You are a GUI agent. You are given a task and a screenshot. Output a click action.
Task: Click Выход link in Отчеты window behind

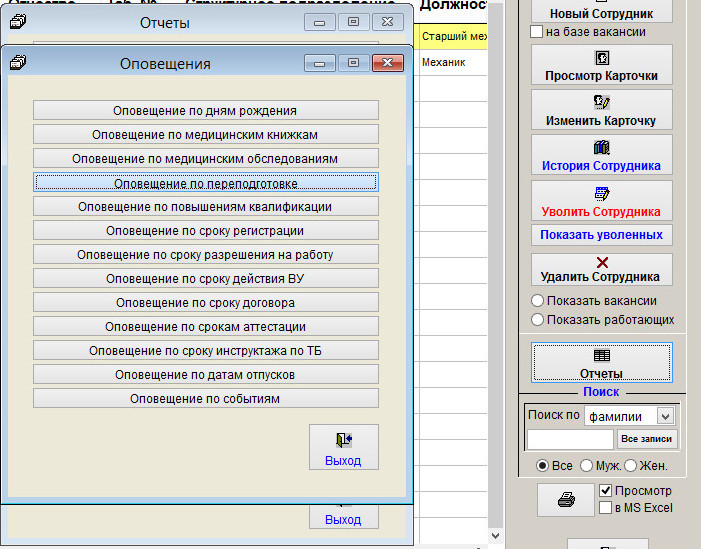tap(343, 519)
